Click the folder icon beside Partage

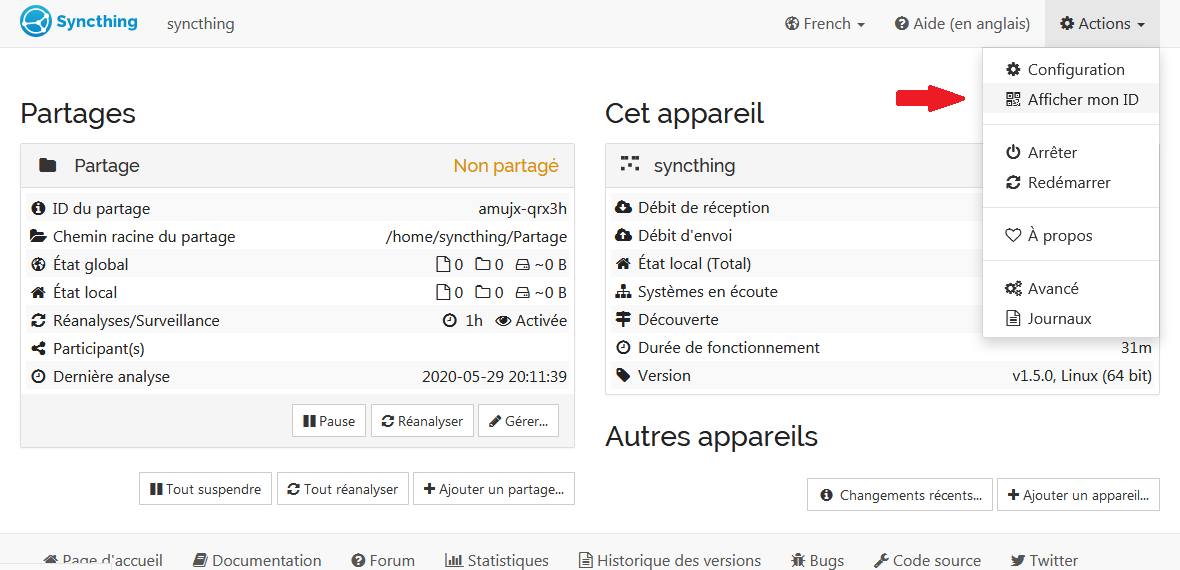pyautogui.click(x=47, y=165)
